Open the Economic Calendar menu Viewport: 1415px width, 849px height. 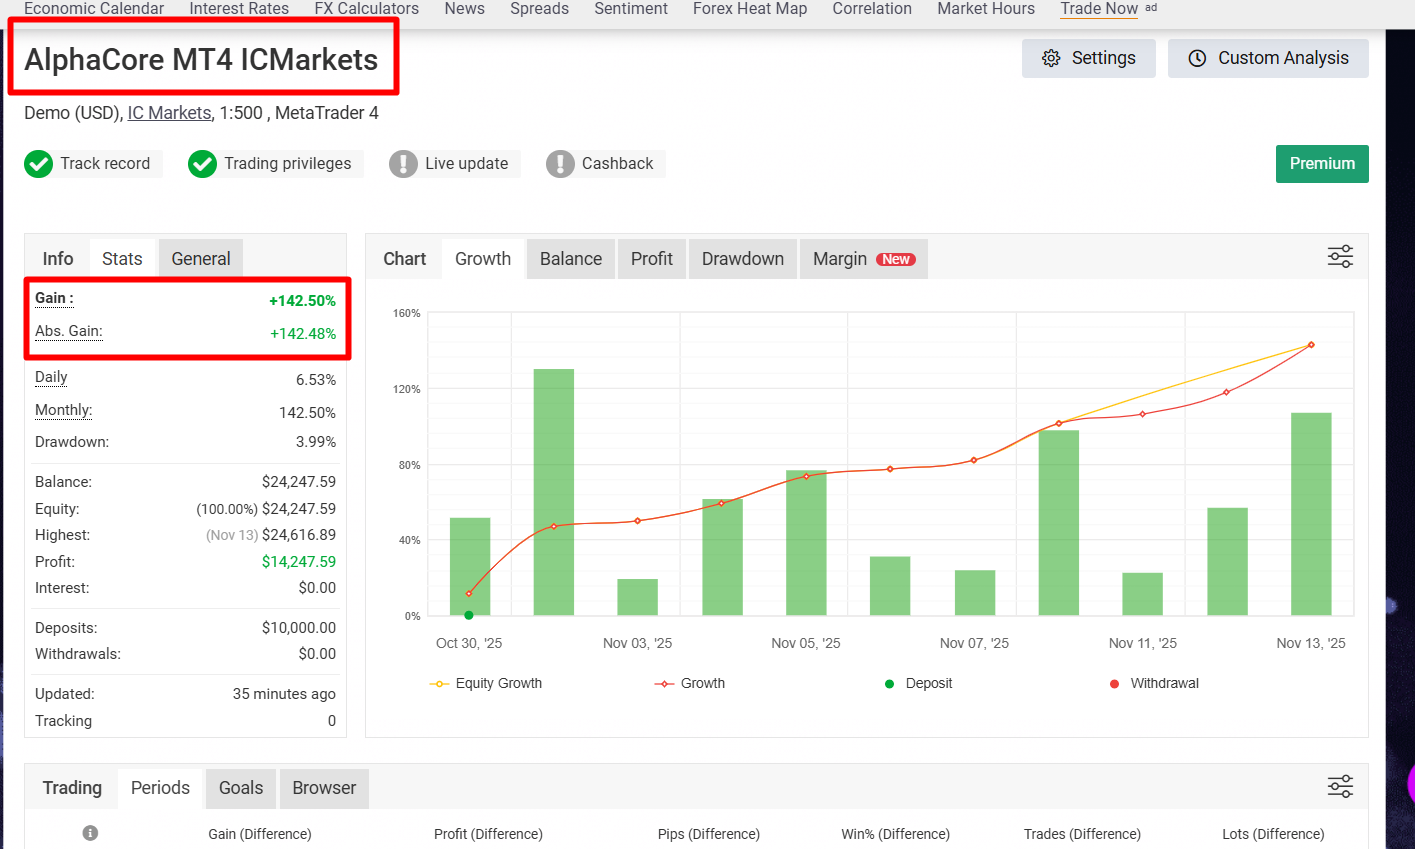94,9
